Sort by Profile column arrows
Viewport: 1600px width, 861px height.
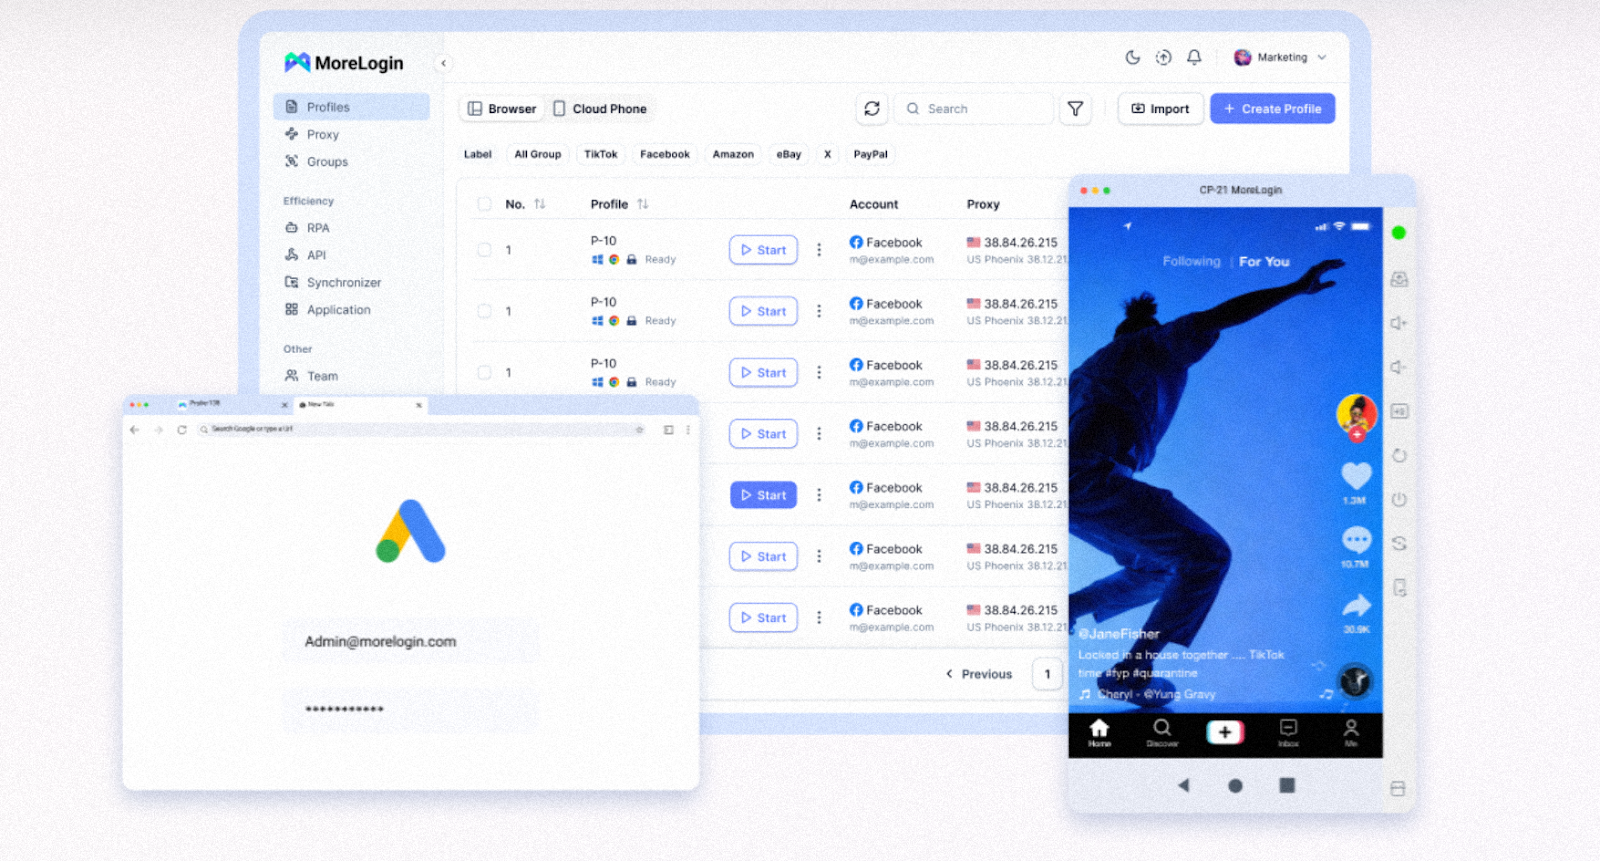pyautogui.click(x=643, y=204)
